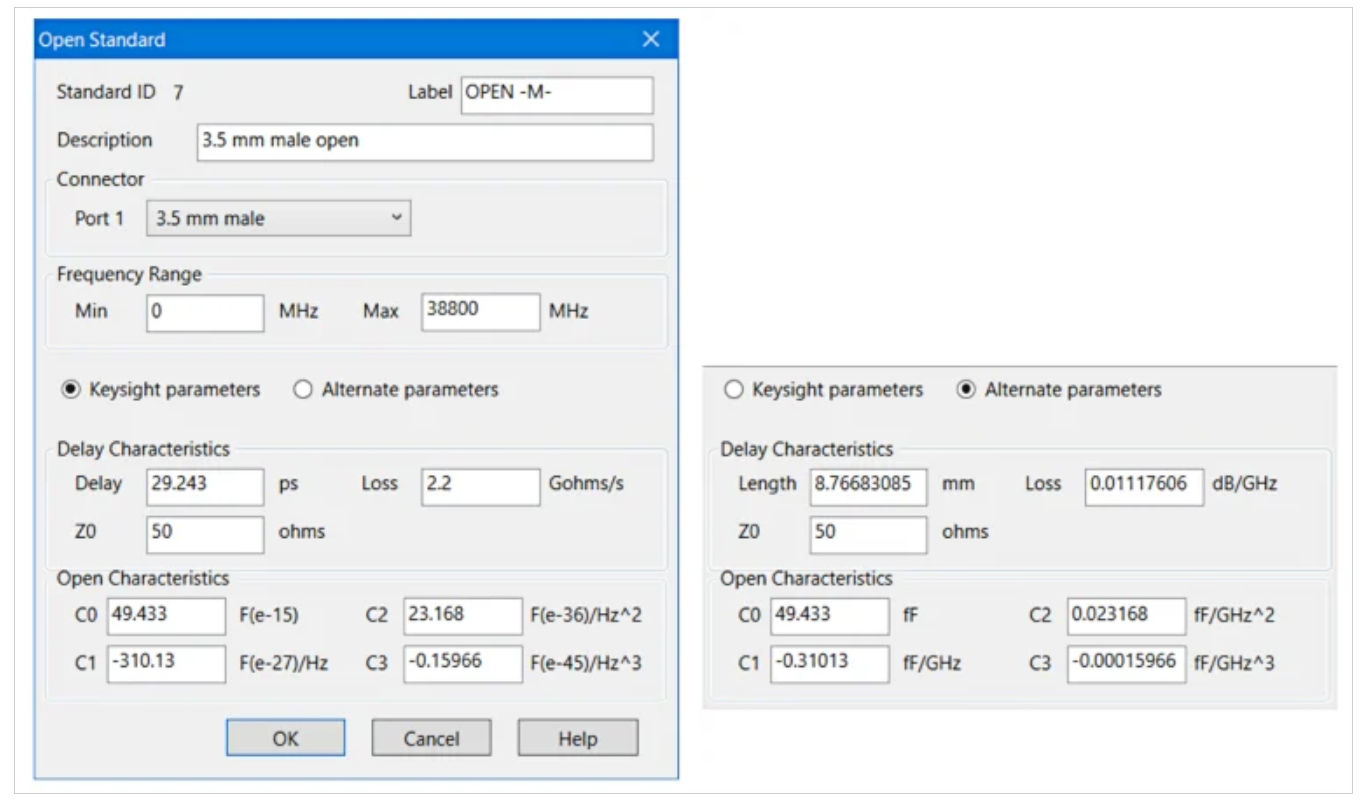
Task: Click the Delay field showing 29.243
Action: point(205,485)
